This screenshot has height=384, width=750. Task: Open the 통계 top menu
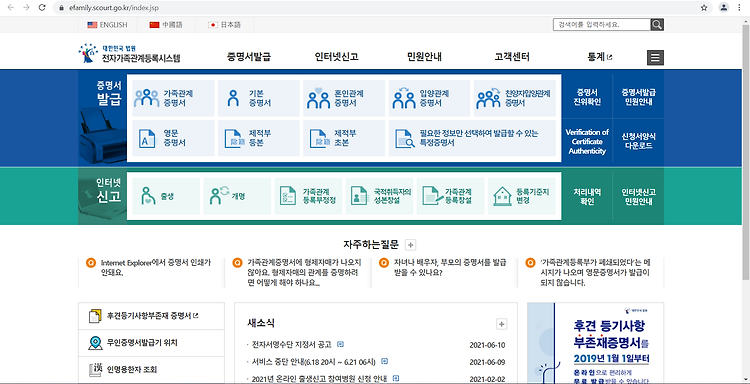(x=599, y=57)
